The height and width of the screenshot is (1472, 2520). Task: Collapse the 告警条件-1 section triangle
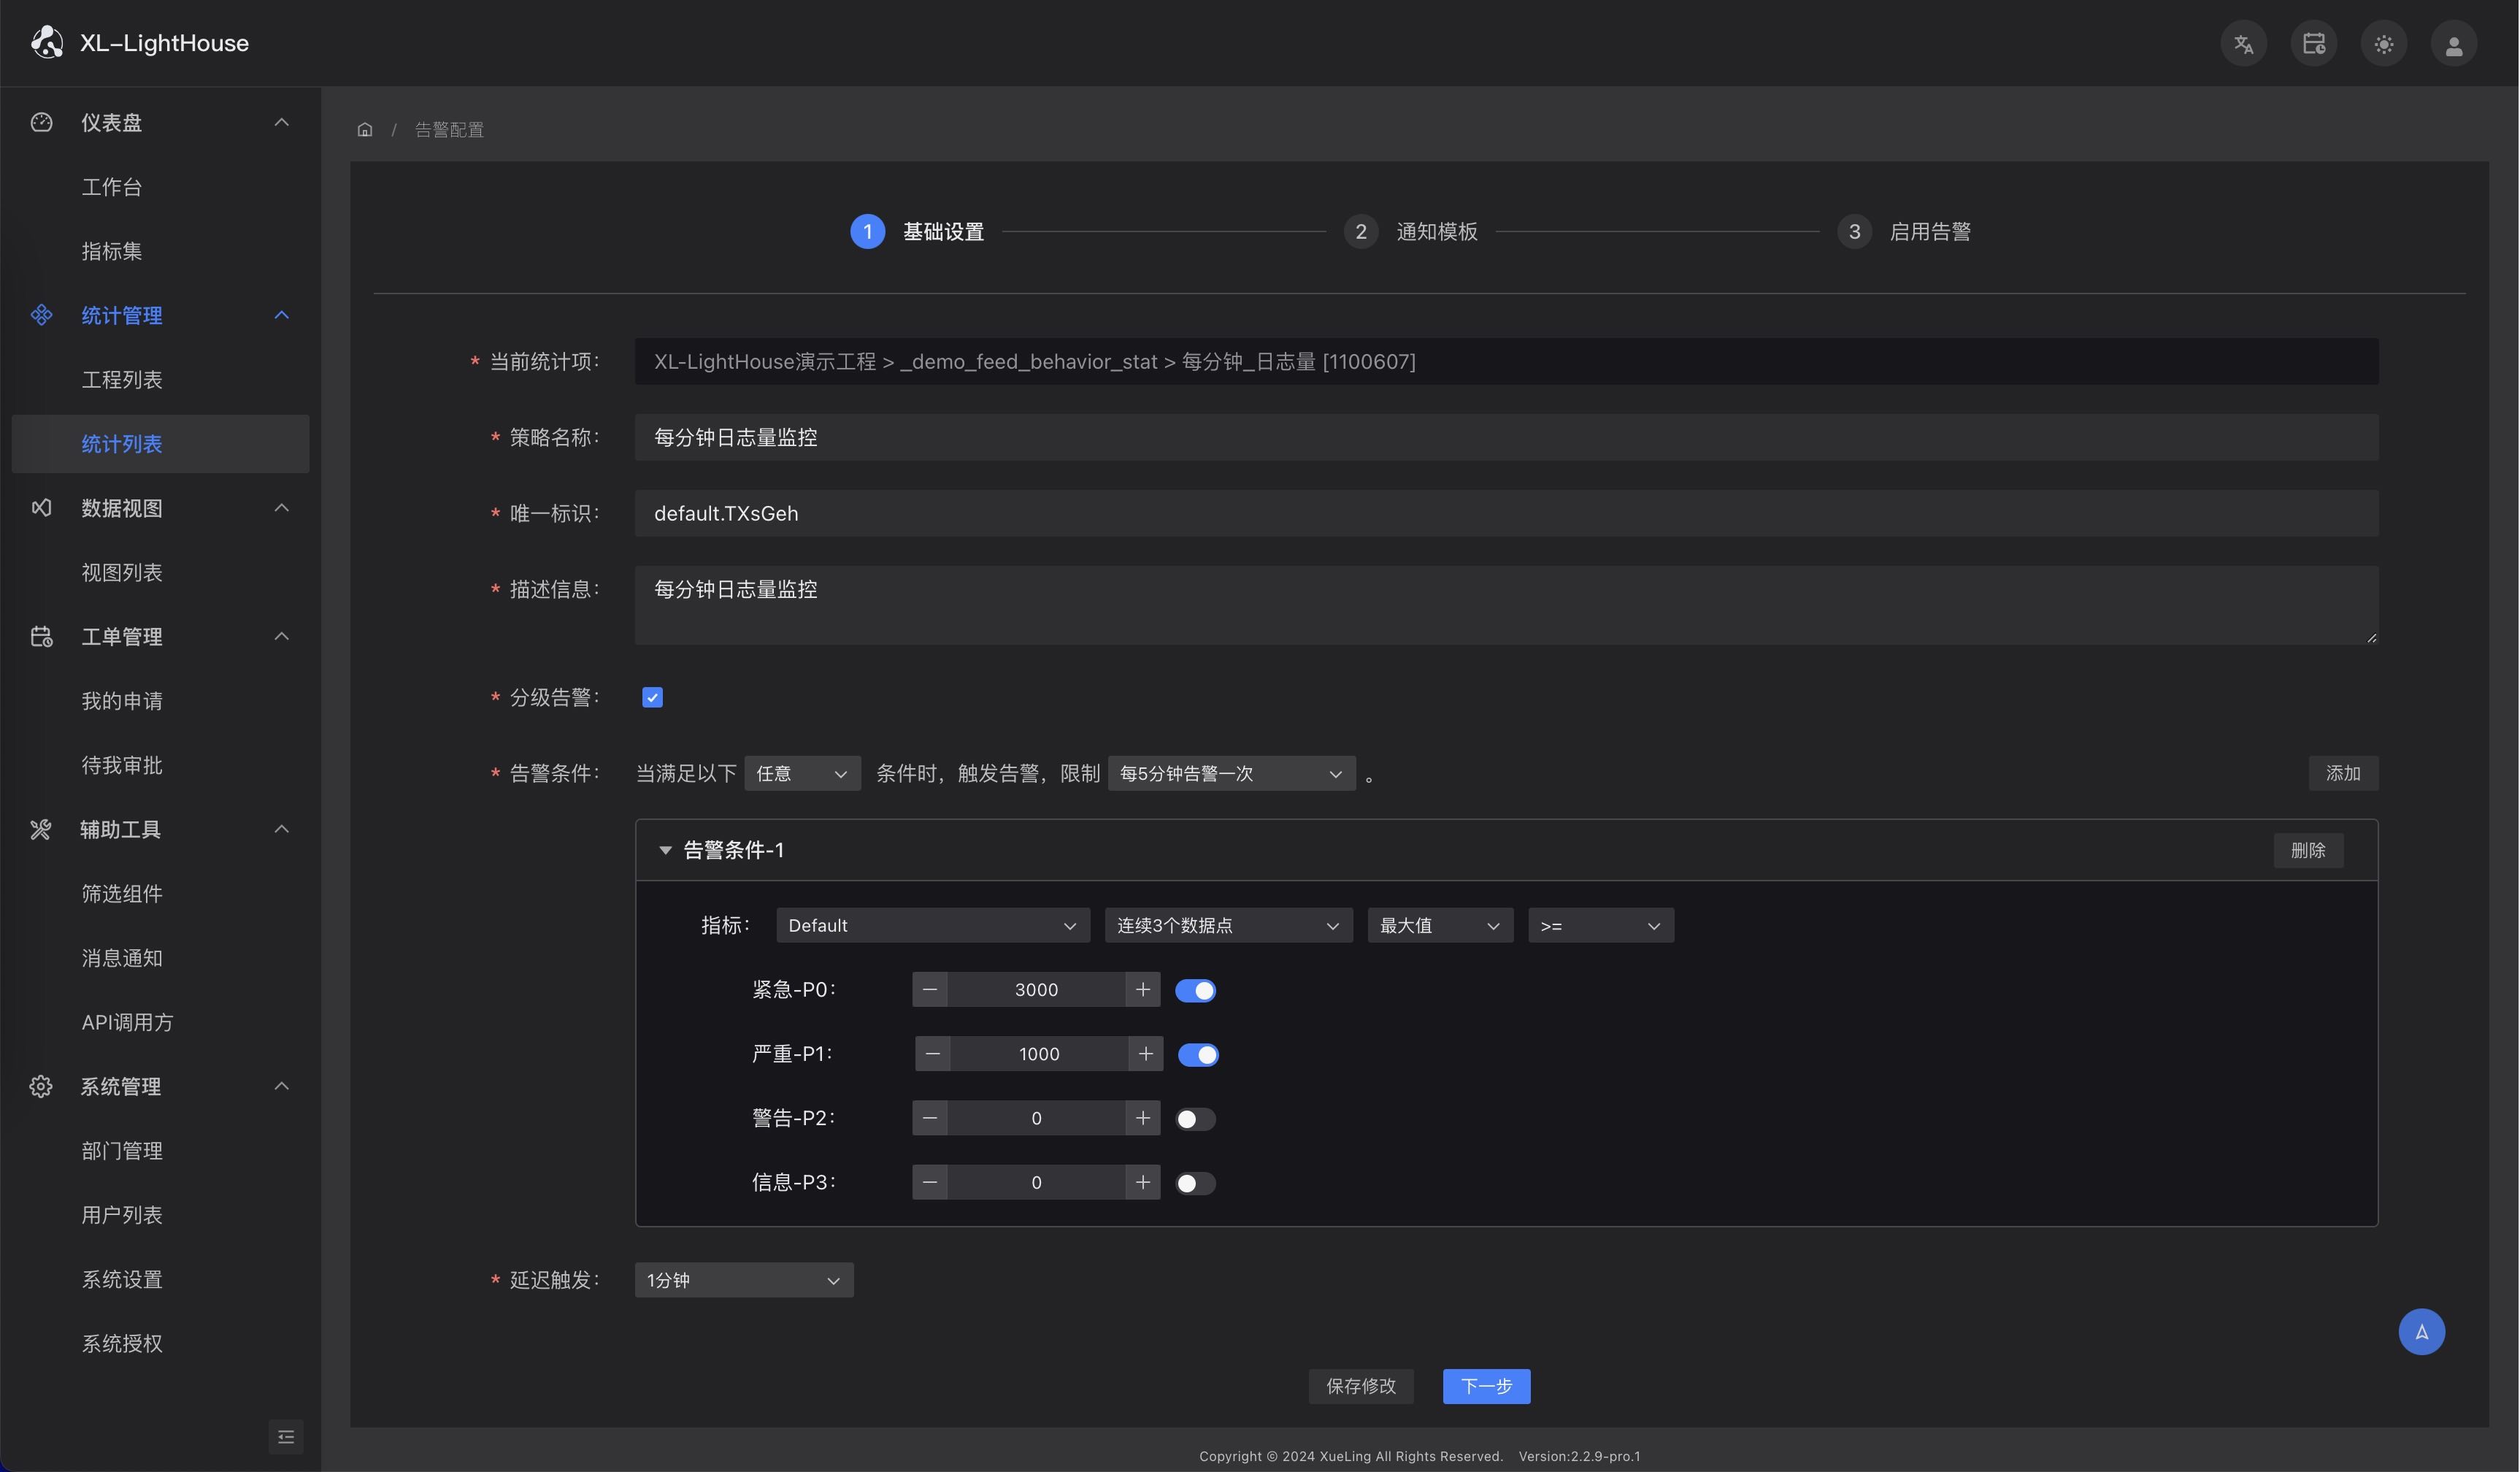tap(665, 851)
